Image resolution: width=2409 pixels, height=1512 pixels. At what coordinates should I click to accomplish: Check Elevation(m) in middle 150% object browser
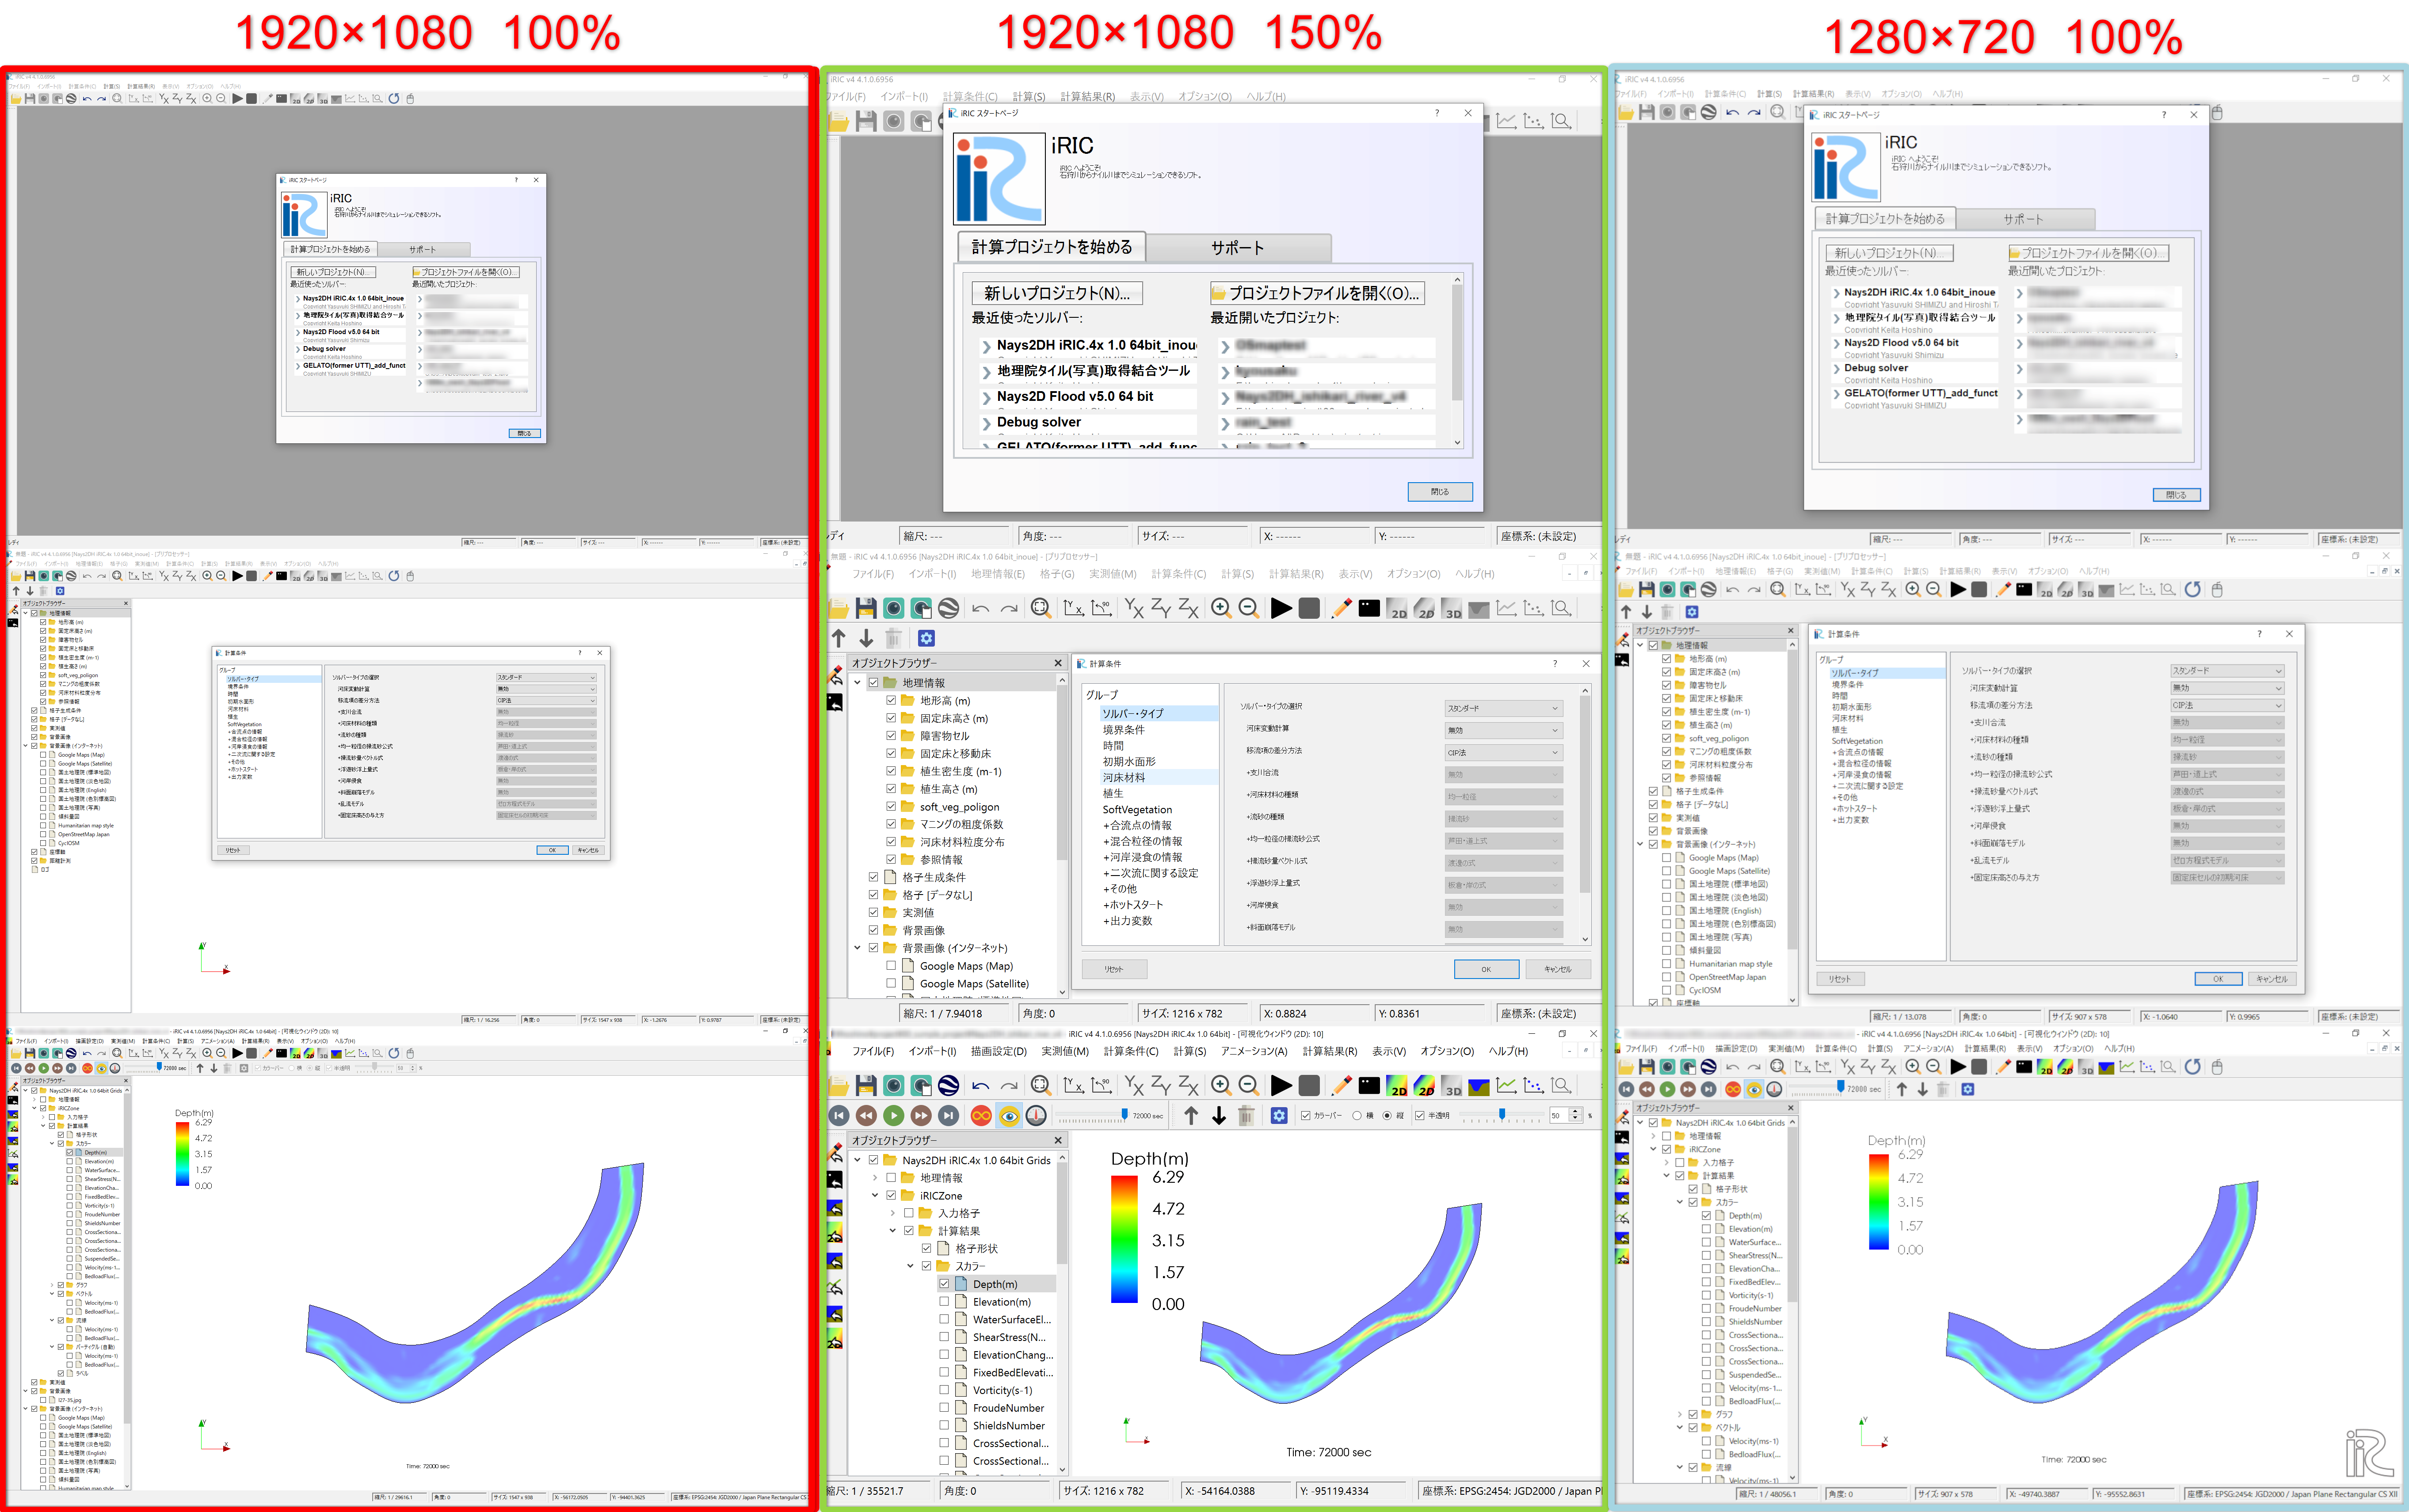point(944,1302)
